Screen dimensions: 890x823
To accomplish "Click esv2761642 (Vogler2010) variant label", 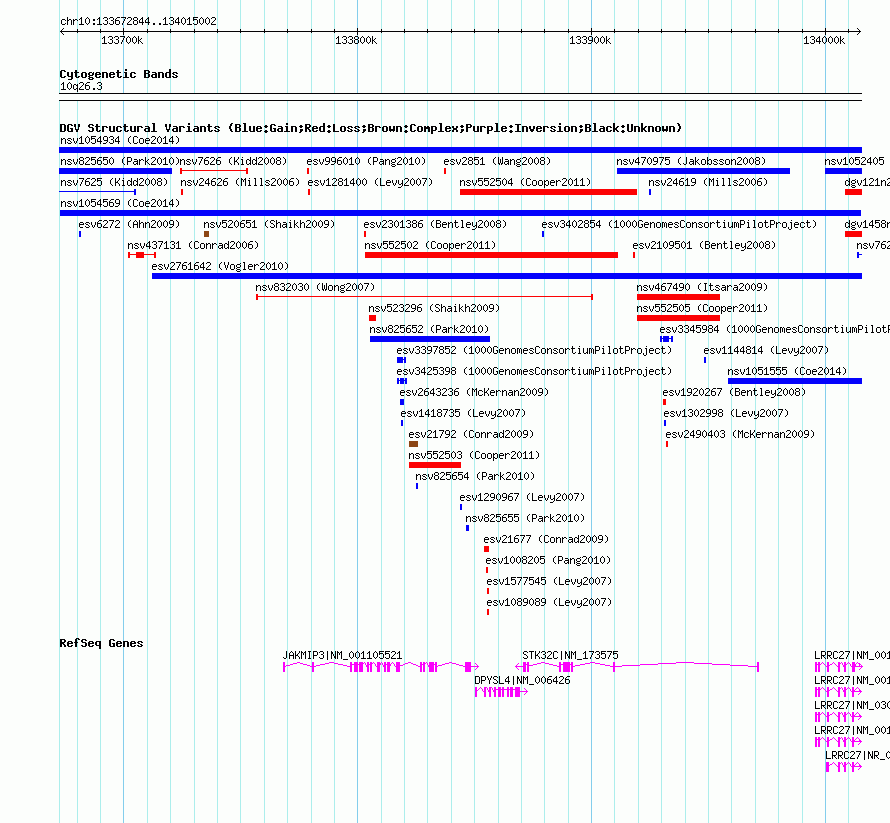I will tap(220, 266).
